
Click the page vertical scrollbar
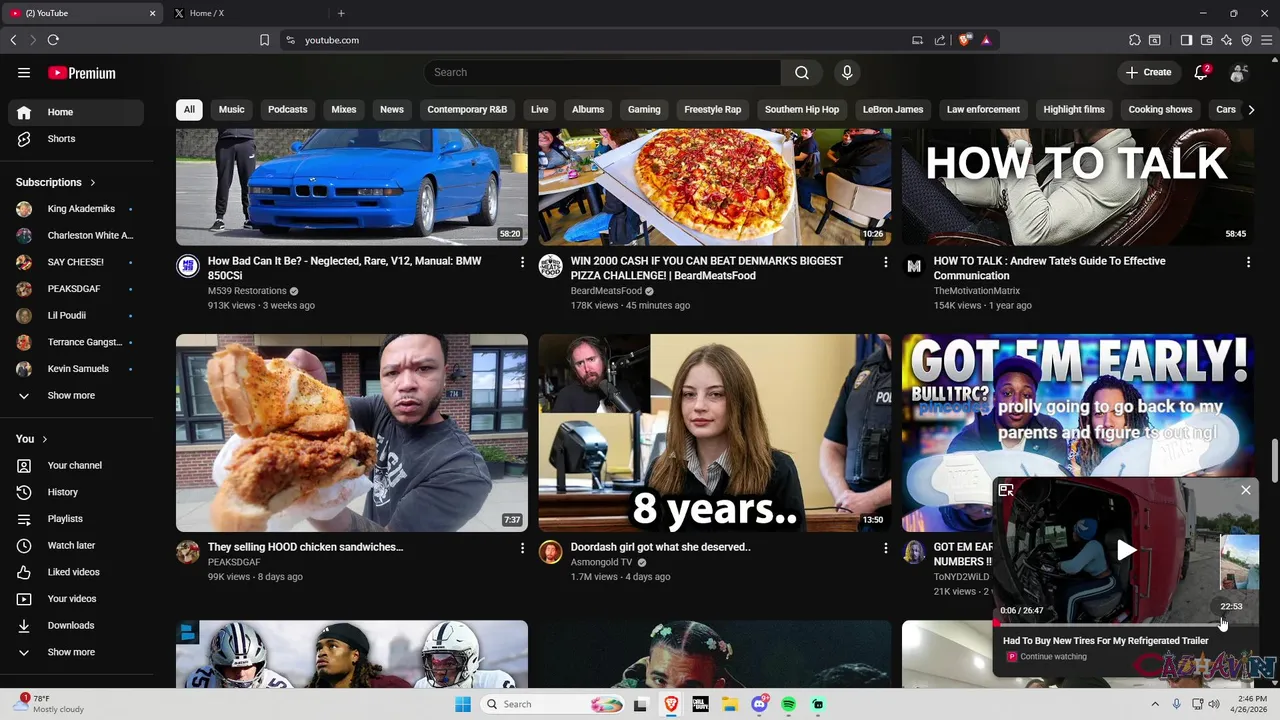pyautogui.click(x=1274, y=460)
